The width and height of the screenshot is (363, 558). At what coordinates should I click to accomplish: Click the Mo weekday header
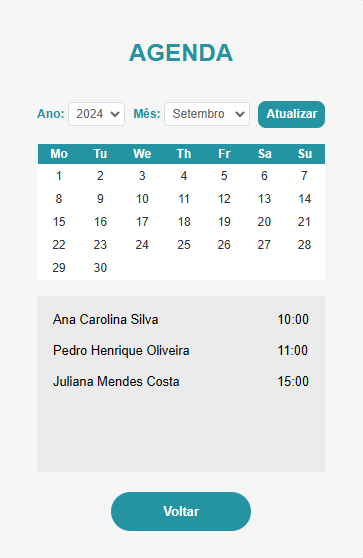click(x=59, y=154)
